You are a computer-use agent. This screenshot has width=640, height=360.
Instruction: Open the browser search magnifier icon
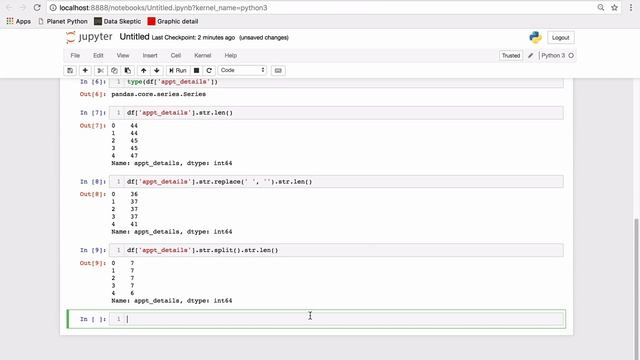pyautogui.click(x=601, y=7)
